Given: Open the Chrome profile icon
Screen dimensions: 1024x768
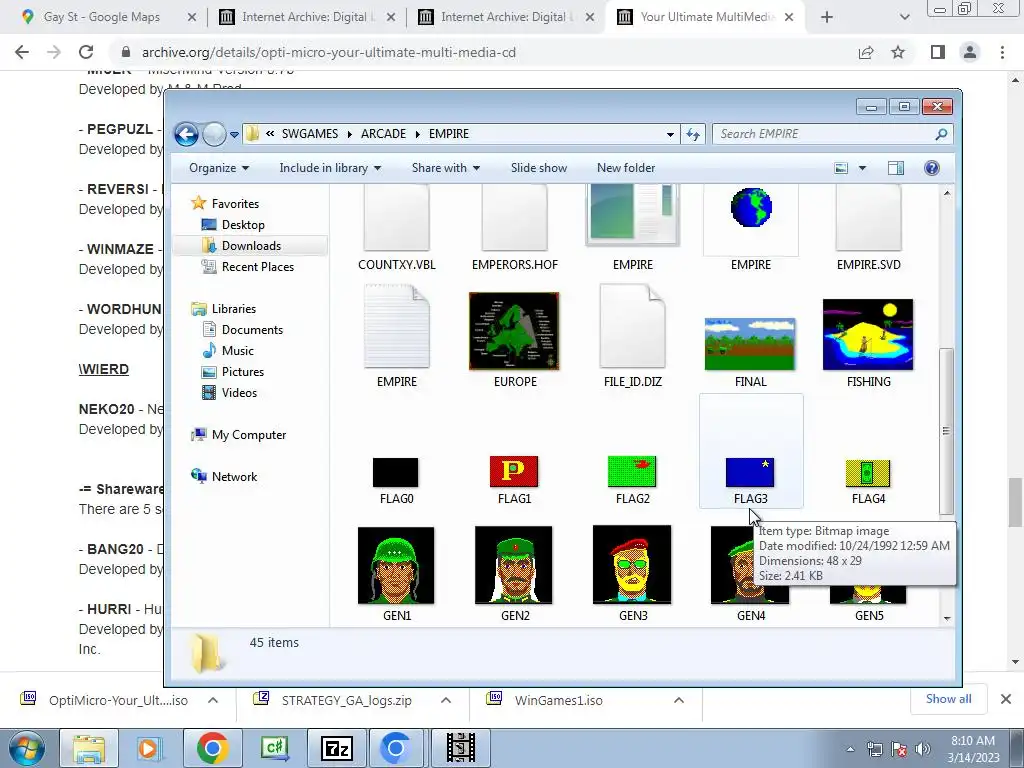Looking at the screenshot, I should pos(970,52).
